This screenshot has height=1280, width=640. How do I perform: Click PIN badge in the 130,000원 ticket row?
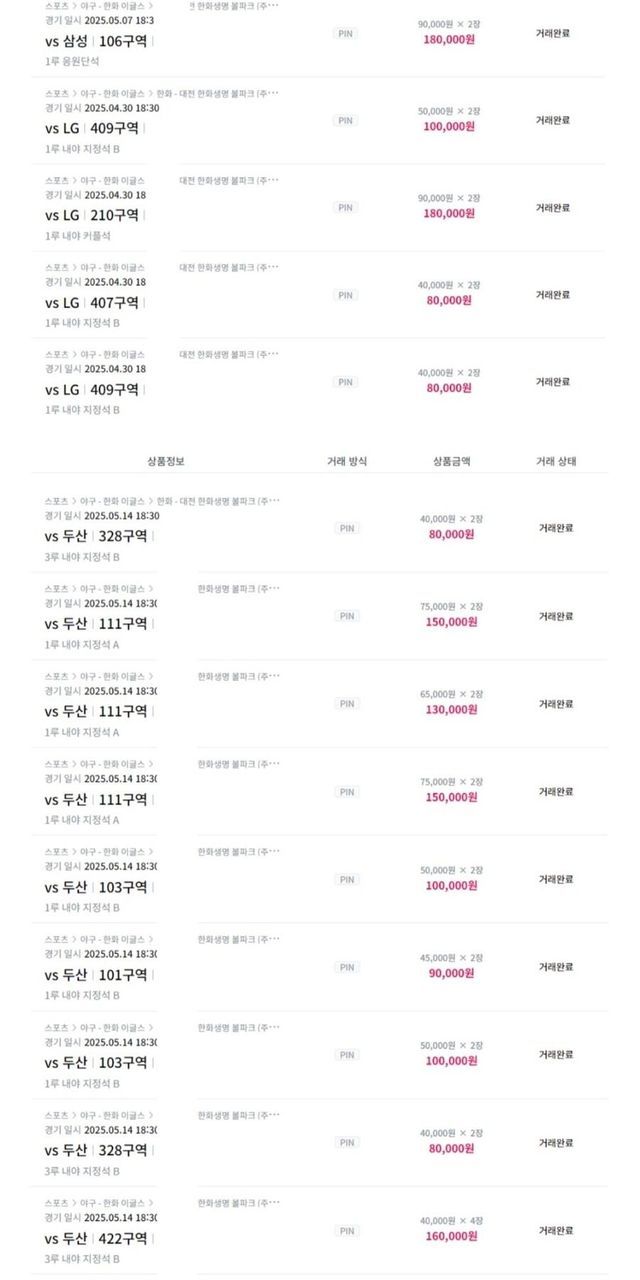click(346, 704)
